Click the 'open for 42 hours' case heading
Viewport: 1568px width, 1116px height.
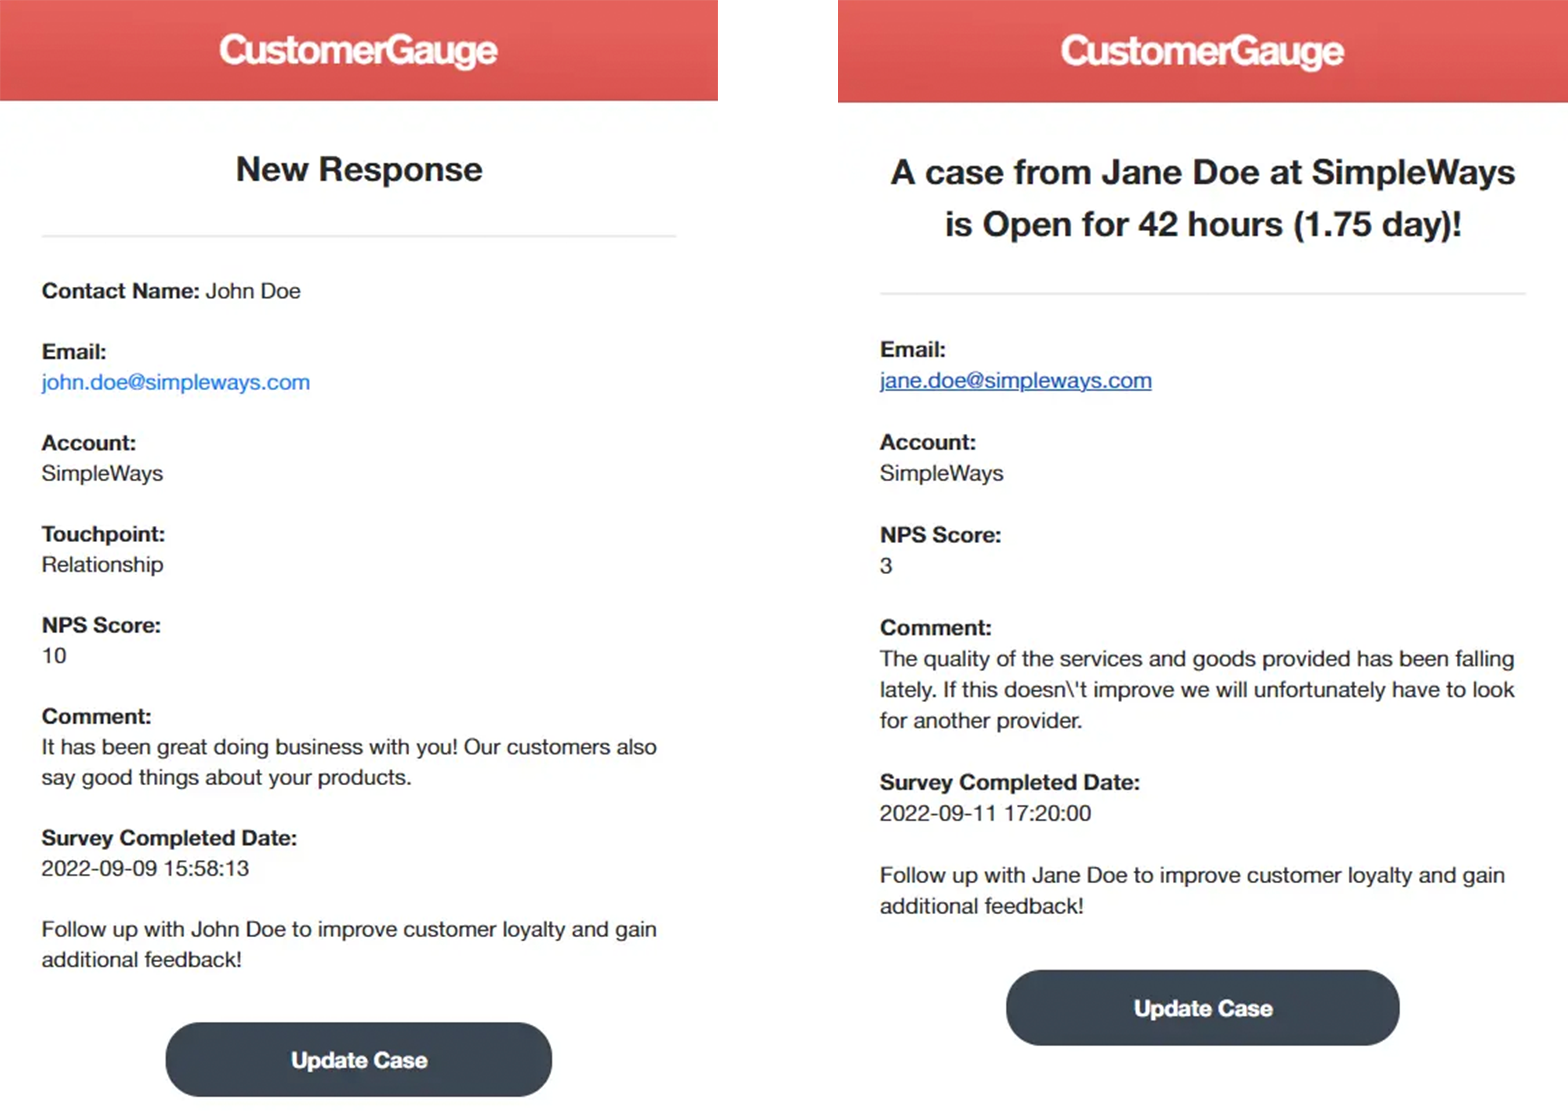(1202, 198)
